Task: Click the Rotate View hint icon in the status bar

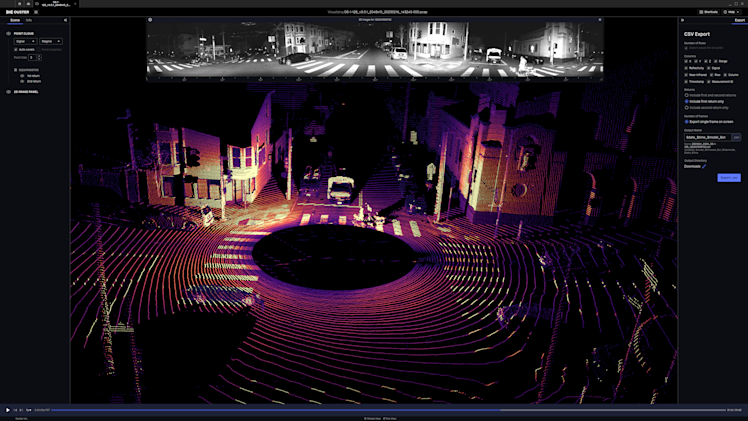Action: [x=365, y=419]
